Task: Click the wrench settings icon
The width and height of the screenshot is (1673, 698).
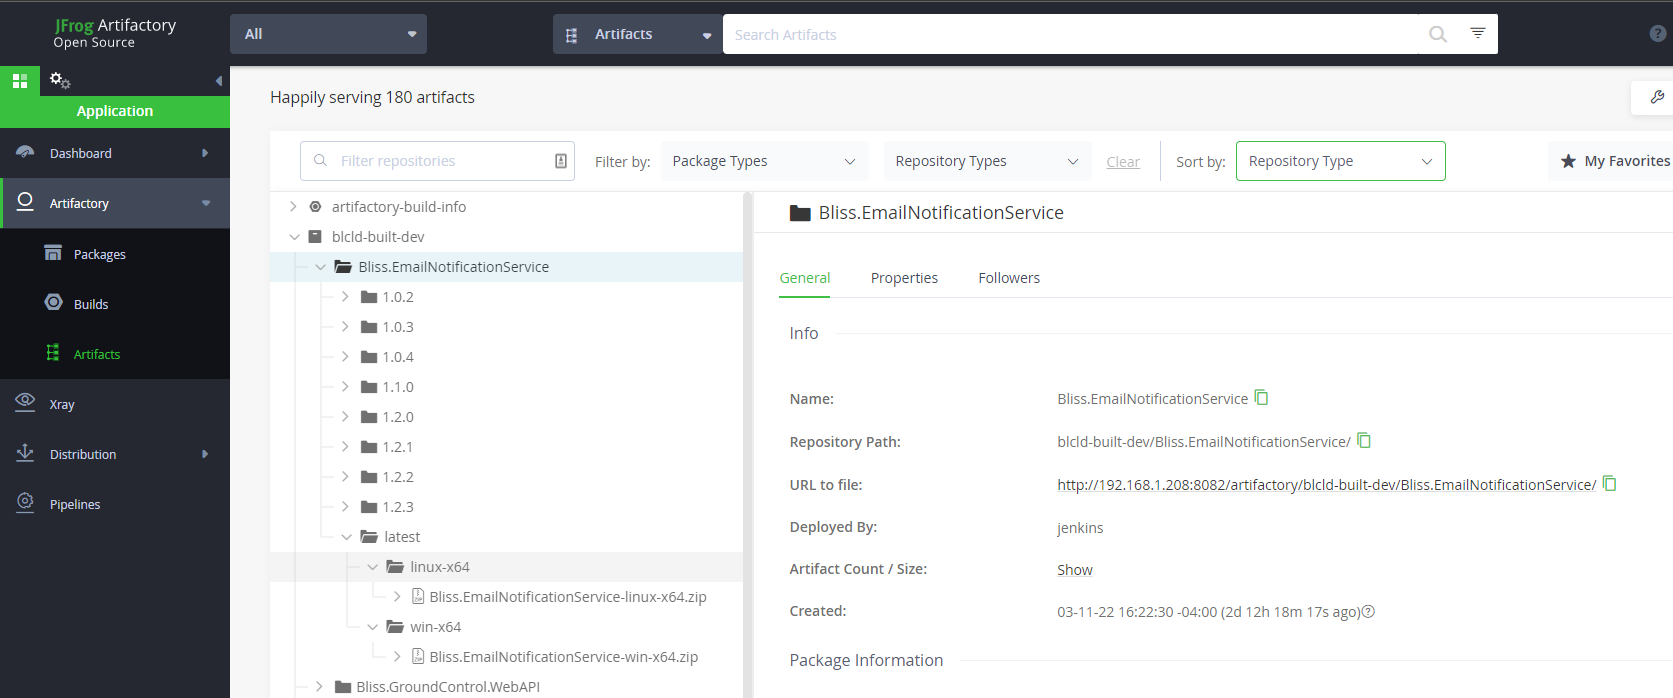Action: pos(1657,97)
